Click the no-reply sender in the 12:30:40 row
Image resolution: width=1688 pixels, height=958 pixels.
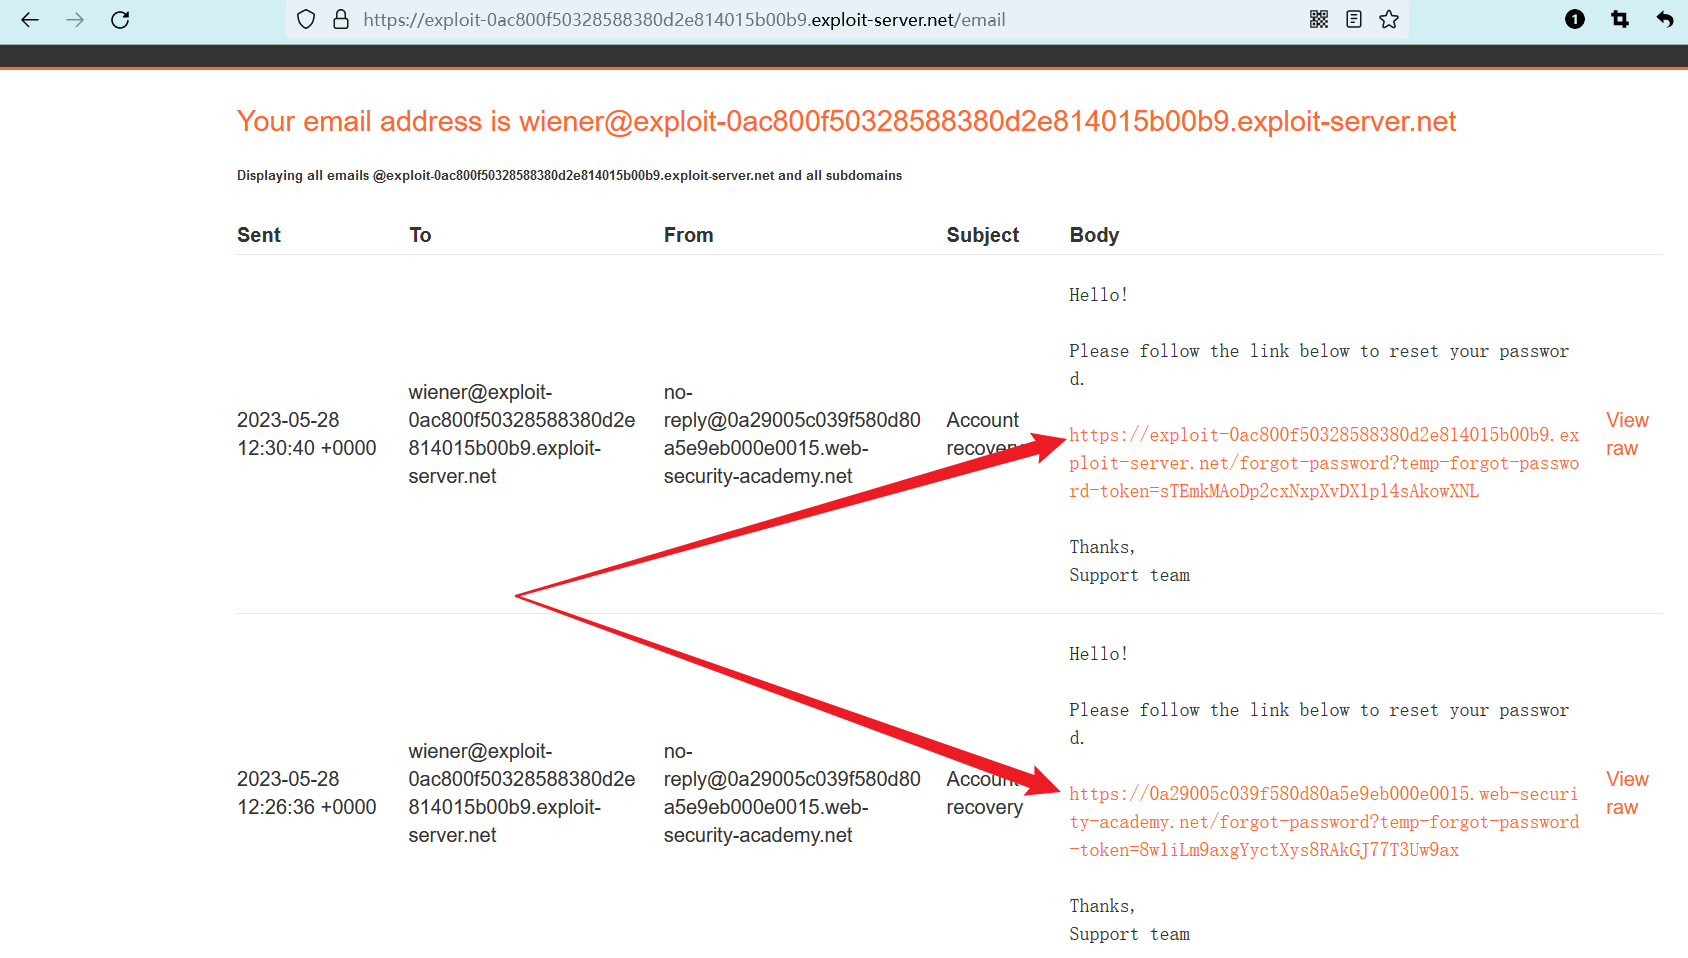click(x=792, y=434)
